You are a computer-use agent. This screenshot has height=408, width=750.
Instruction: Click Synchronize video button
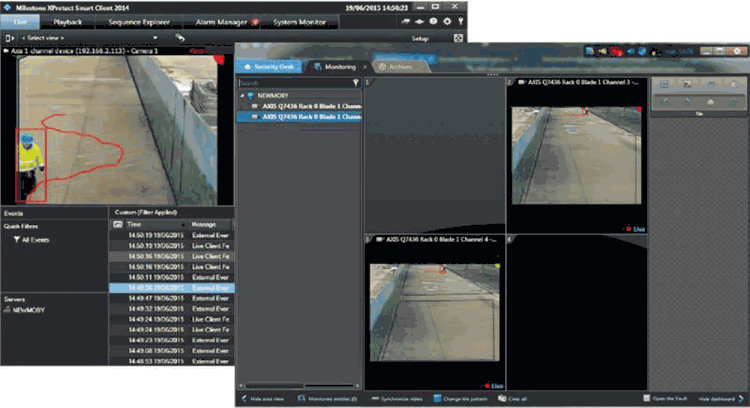(x=397, y=399)
